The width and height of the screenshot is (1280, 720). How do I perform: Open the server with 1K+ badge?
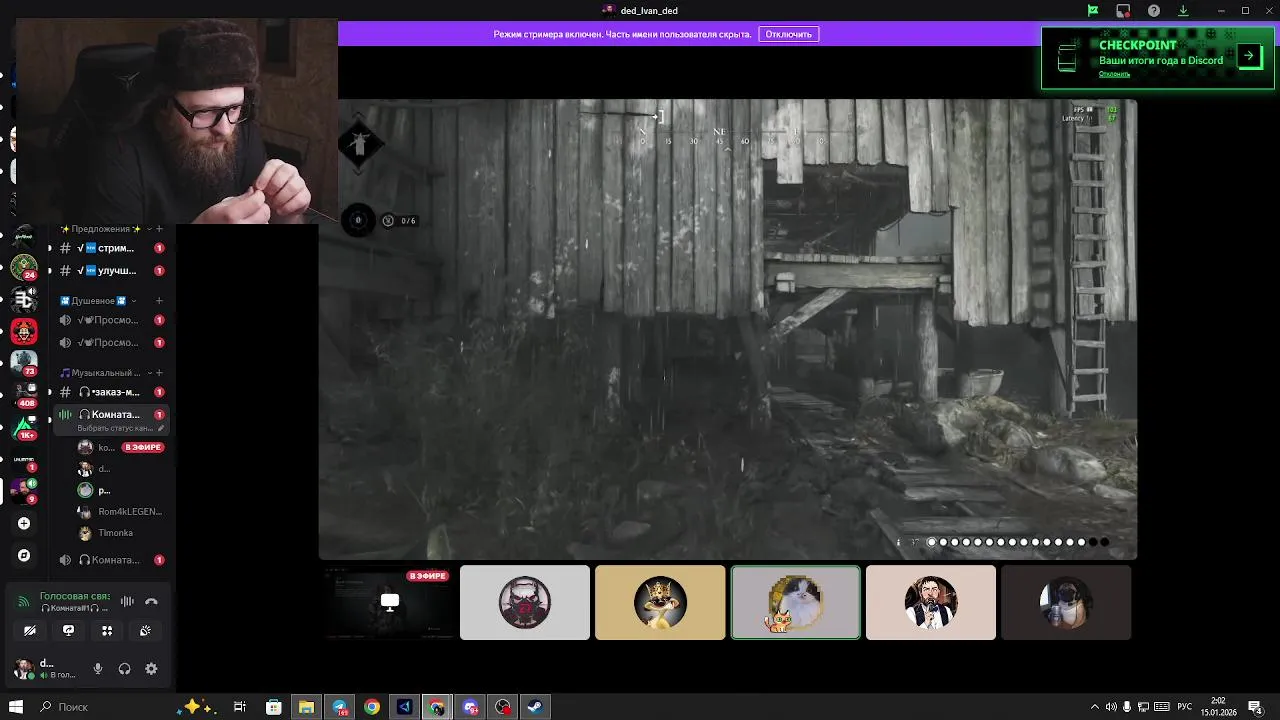point(24,427)
